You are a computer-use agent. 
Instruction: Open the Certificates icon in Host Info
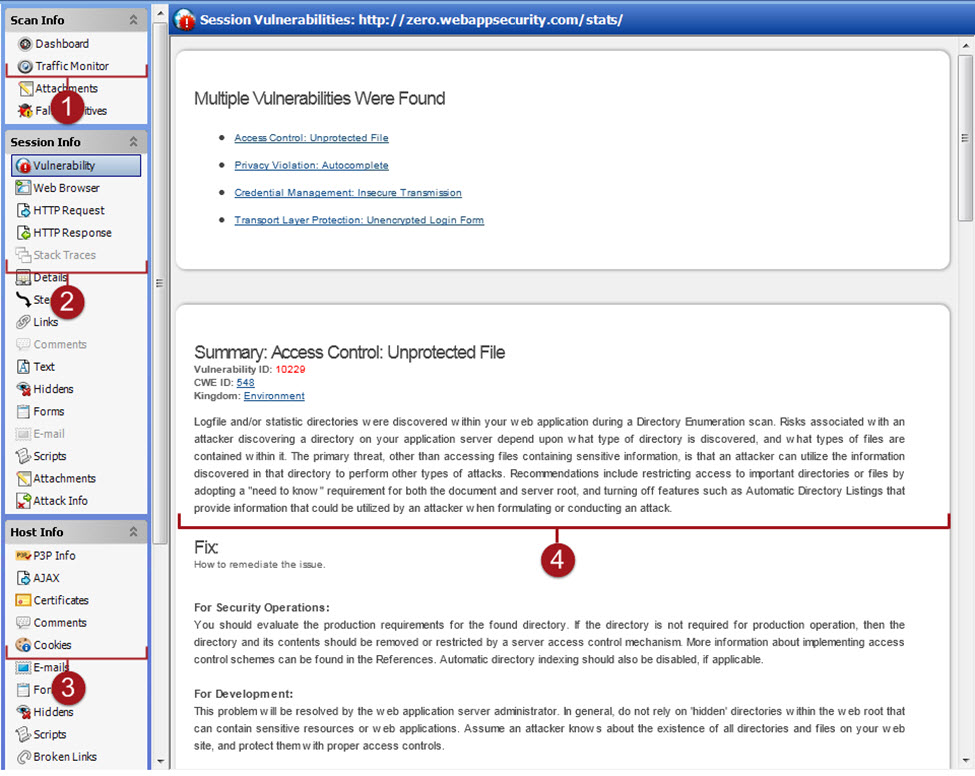[24, 601]
